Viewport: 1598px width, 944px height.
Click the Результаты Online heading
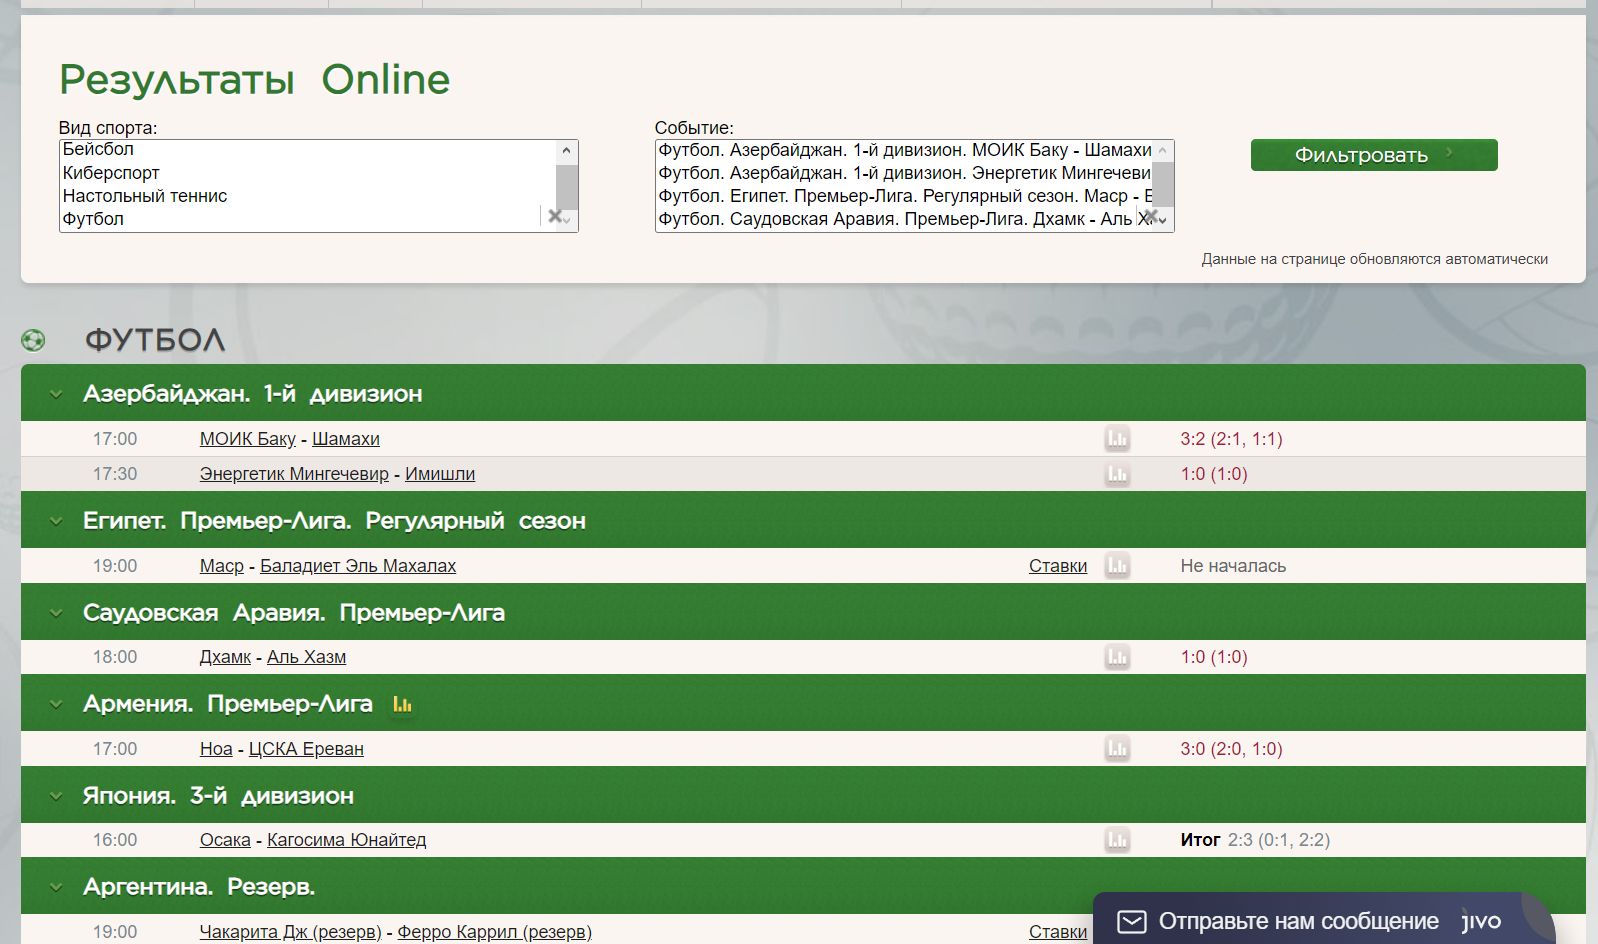tap(254, 79)
